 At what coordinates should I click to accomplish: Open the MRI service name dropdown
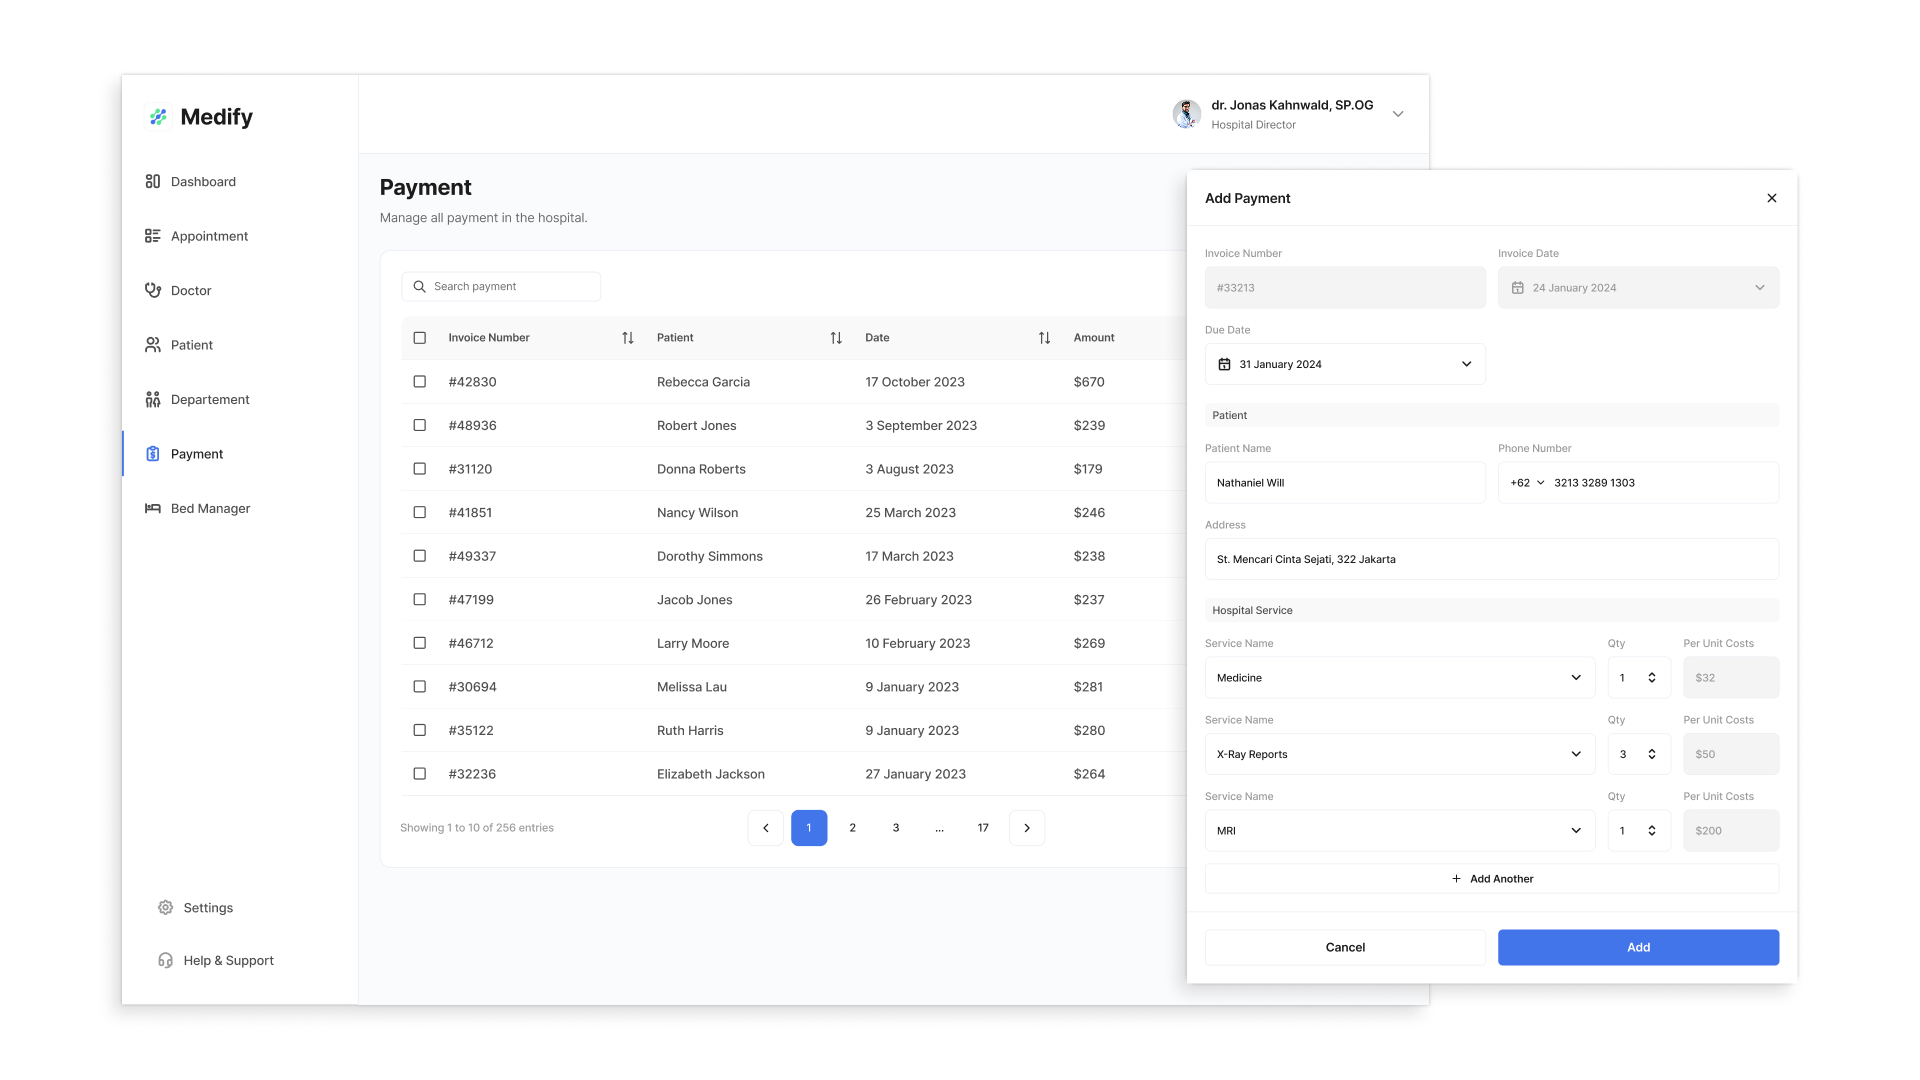pyautogui.click(x=1400, y=831)
